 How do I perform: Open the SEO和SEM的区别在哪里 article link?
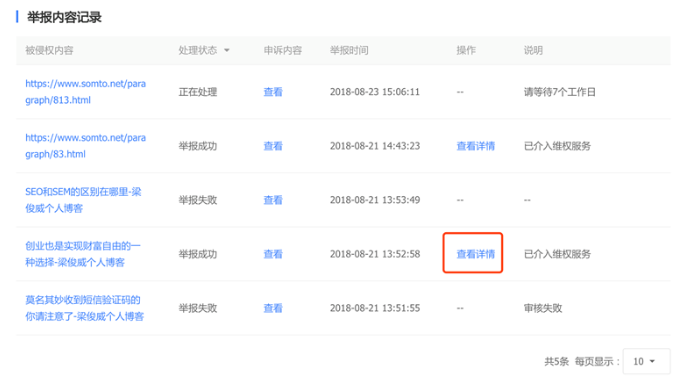(x=83, y=200)
